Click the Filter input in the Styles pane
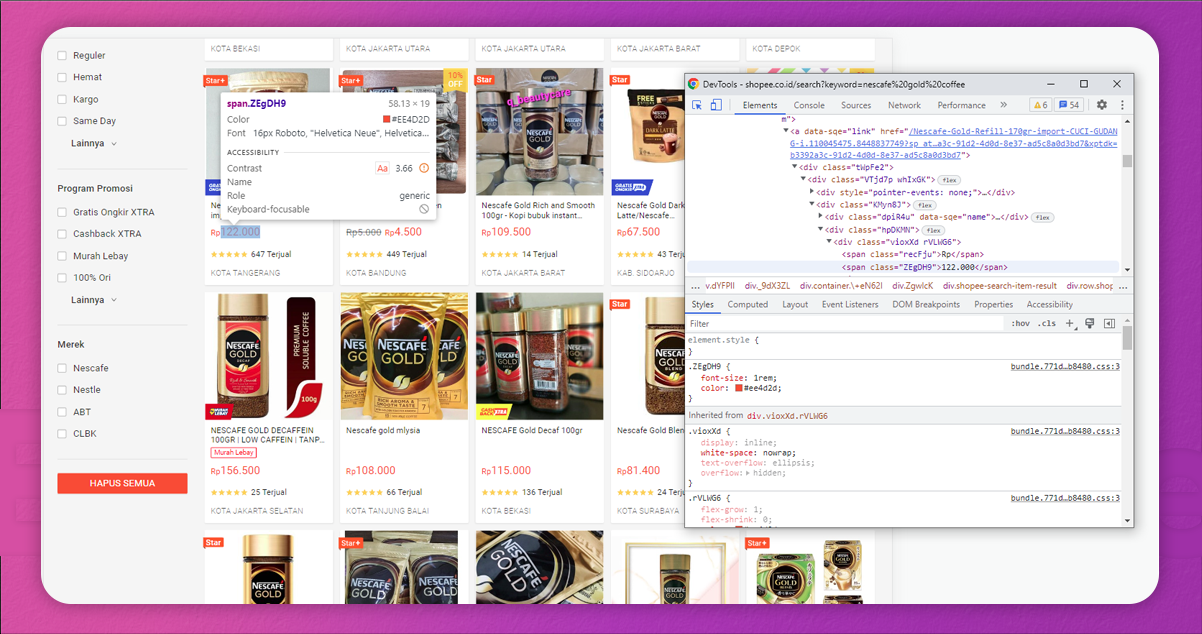The image size is (1202, 634). (x=750, y=323)
